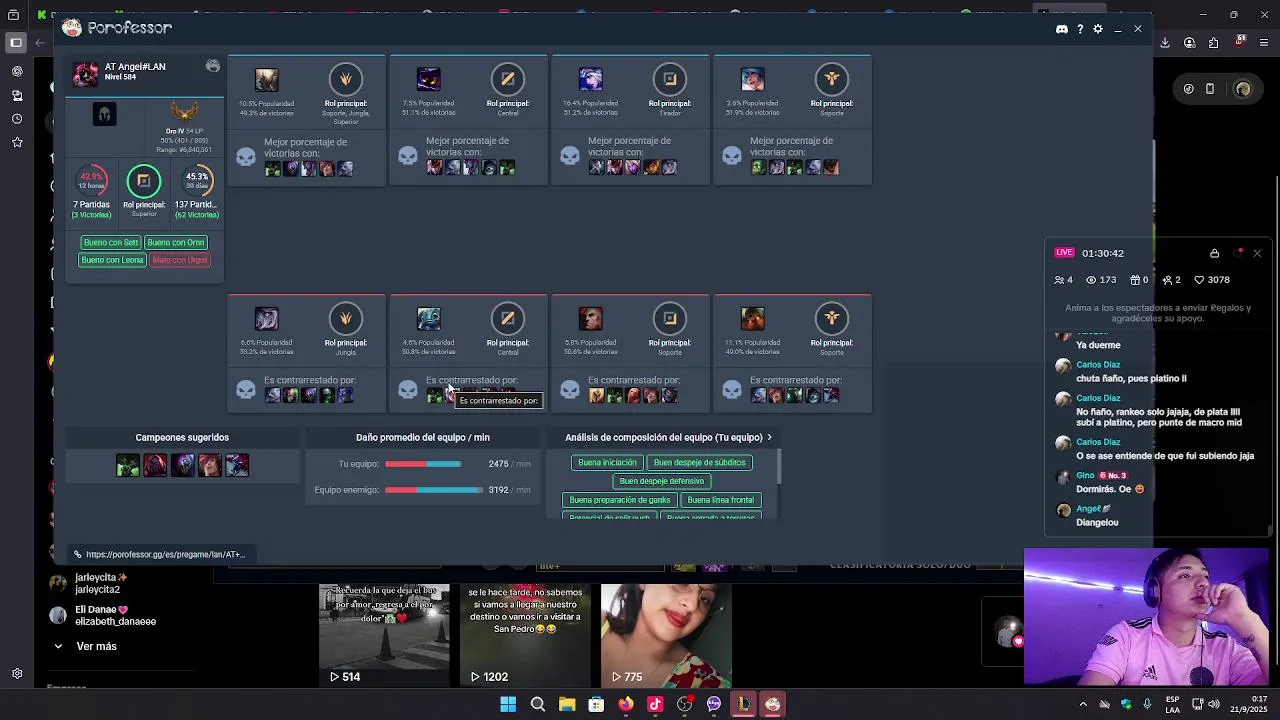Screen dimensions: 1280x720
Task: Select ally champion portrait with 7.5% popularity
Action: [428, 79]
